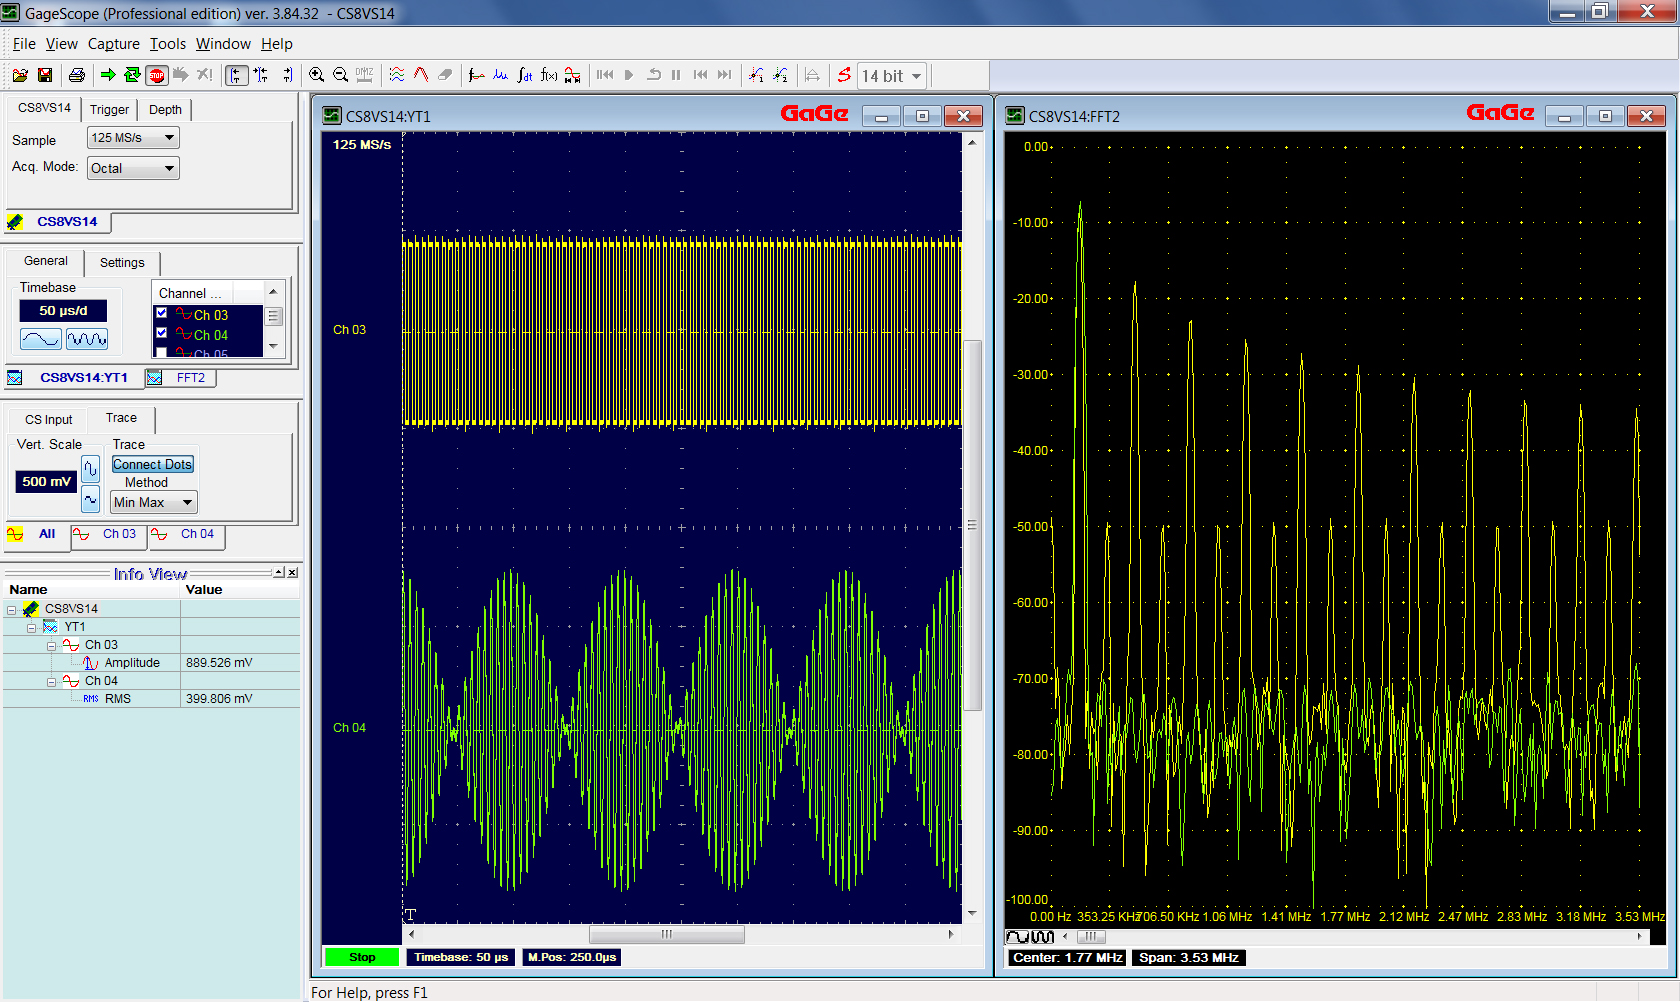Uncheck the Ch 04 channel checkbox
This screenshot has width=1680, height=1002.
[162, 333]
